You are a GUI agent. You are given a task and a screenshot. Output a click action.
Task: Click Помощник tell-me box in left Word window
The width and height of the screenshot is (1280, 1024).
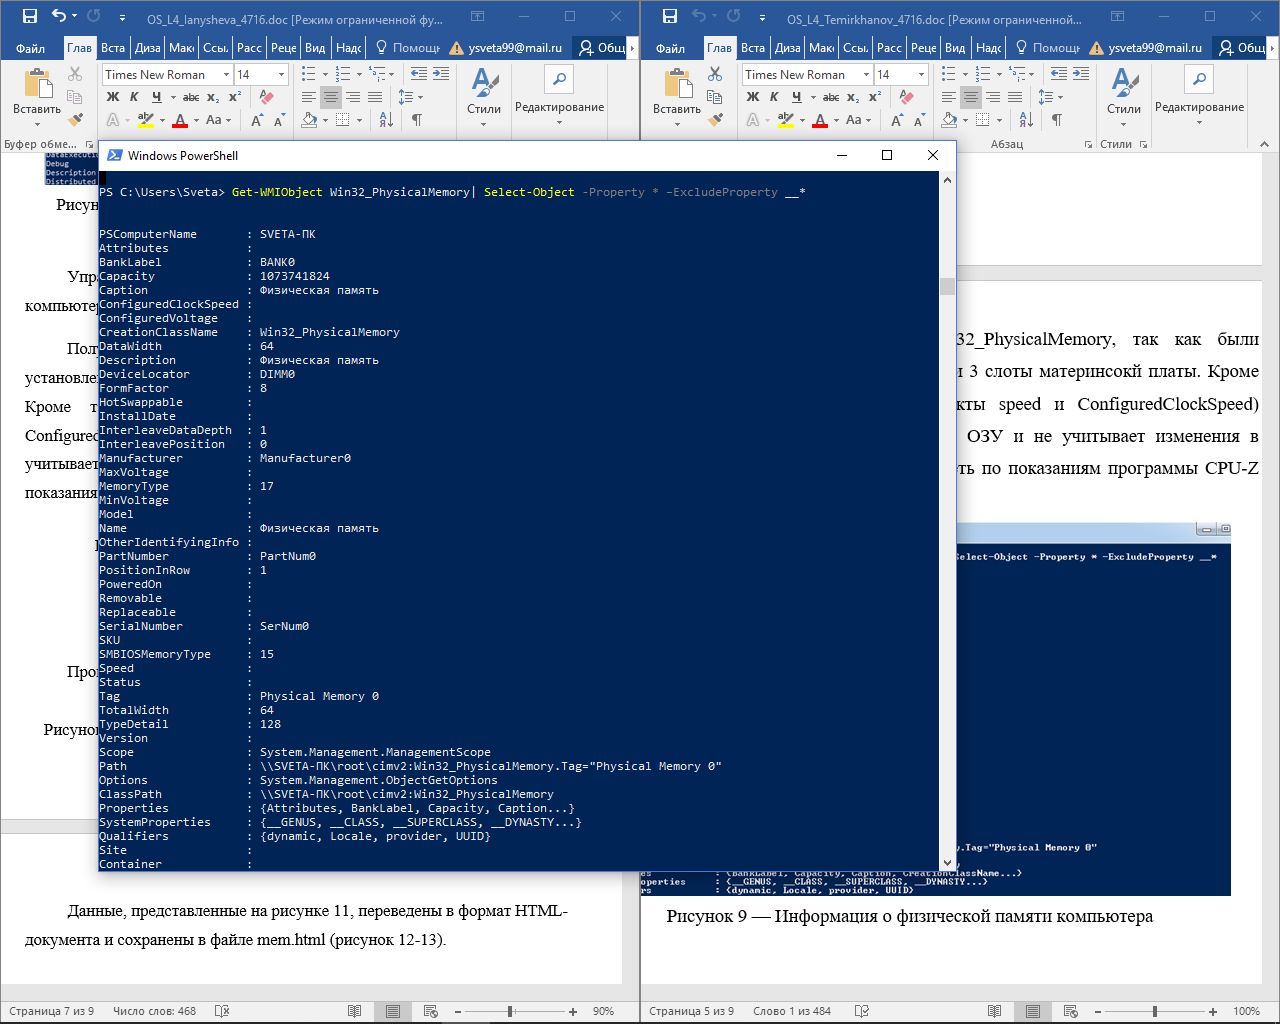point(408,48)
